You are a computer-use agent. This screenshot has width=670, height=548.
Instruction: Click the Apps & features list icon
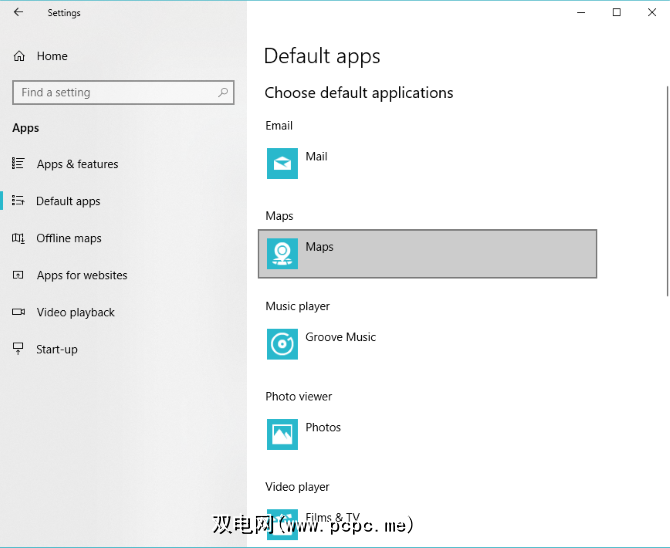coord(18,163)
